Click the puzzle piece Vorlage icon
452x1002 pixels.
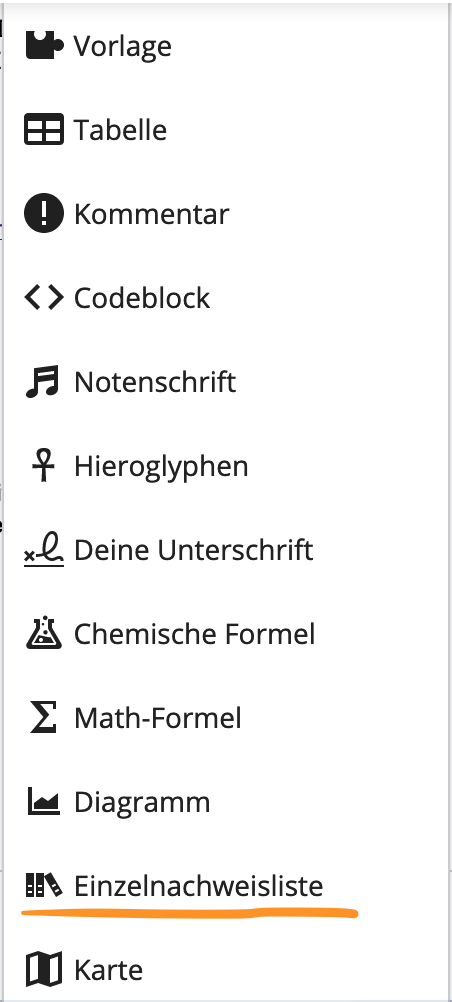click(x=44, y=45)
